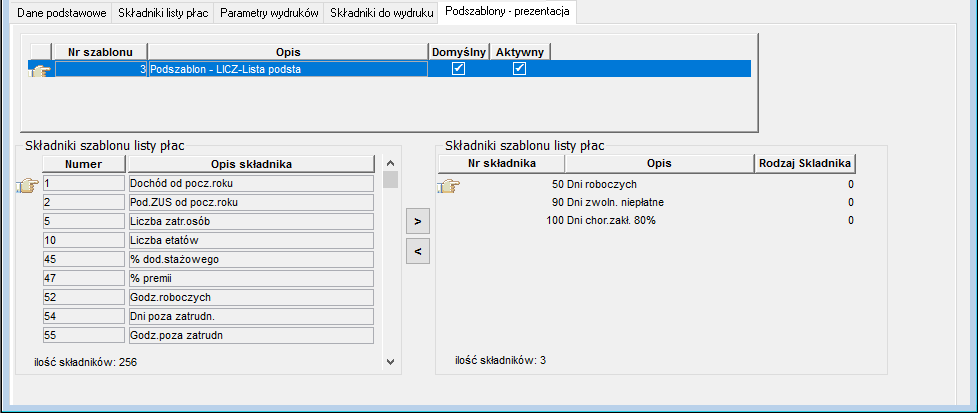Toggle Domyślny checkbox for template 3
The width and height of the screenshot is (978, 413).
458,69
